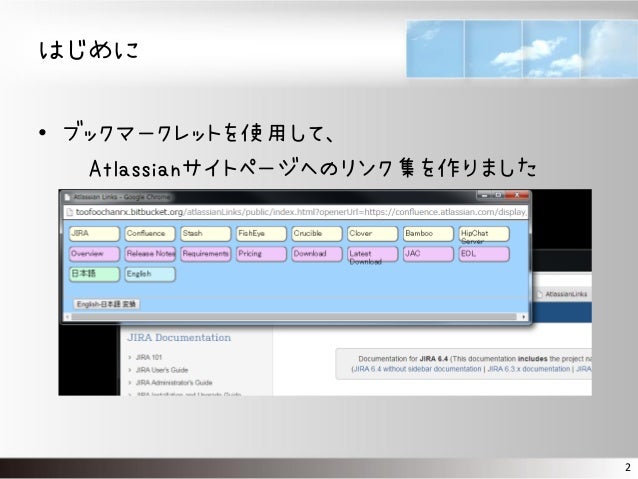Open the JIRA Documentation heading link
Image resolution: width=638 pixels, height=479 pixels.
tap(179, 337)
